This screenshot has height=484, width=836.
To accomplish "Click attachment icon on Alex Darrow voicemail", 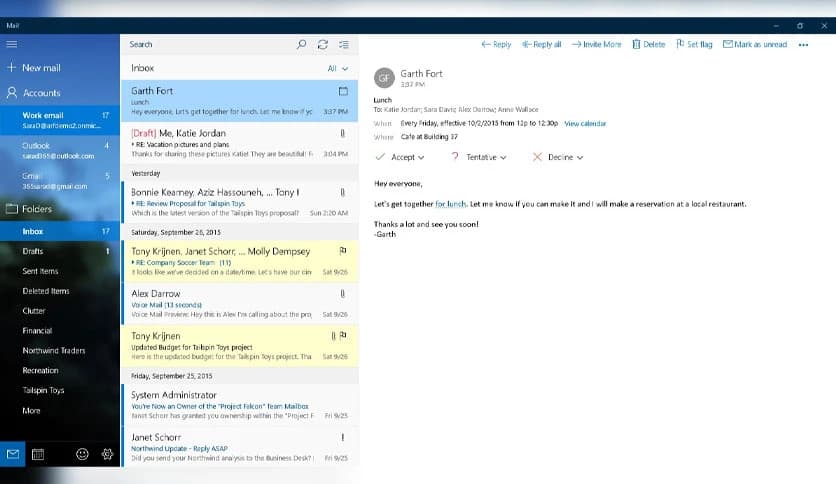I will pyautogui.click(x=342, y=294).
